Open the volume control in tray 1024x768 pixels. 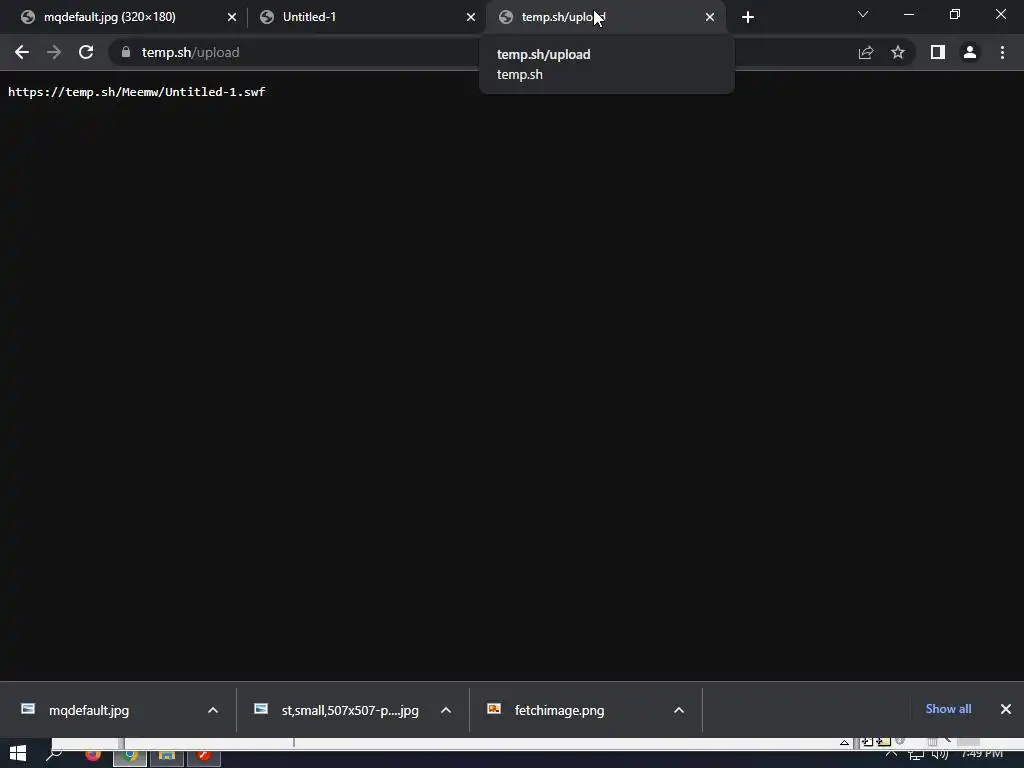point(940,754)
